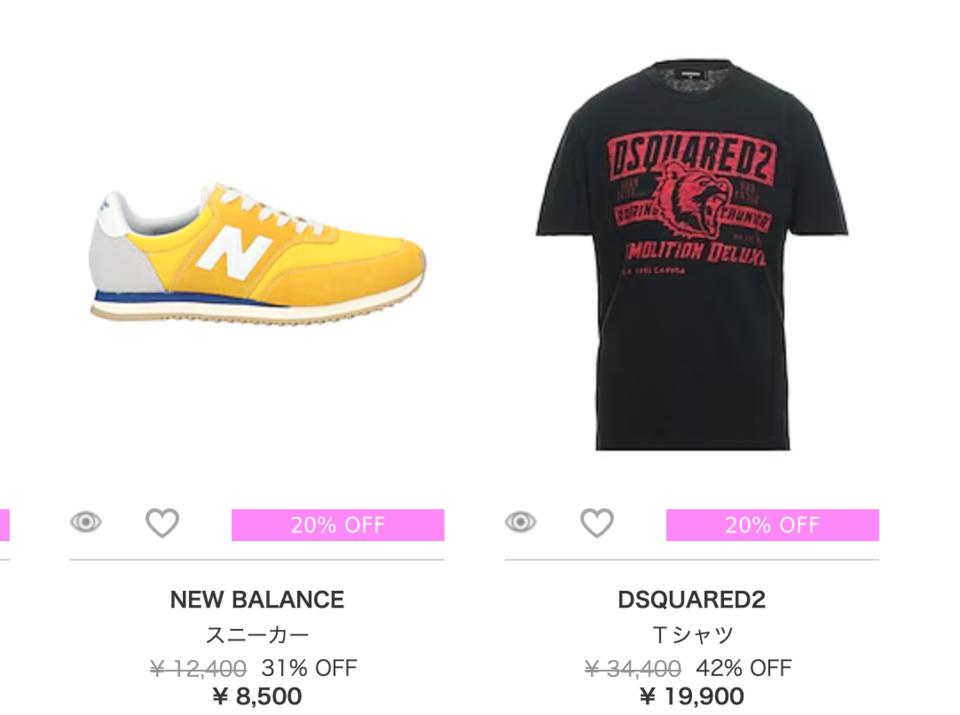960x715 pixels.
Task: Open the DSQUARED2 brand name link
Action: coord(692,599)
